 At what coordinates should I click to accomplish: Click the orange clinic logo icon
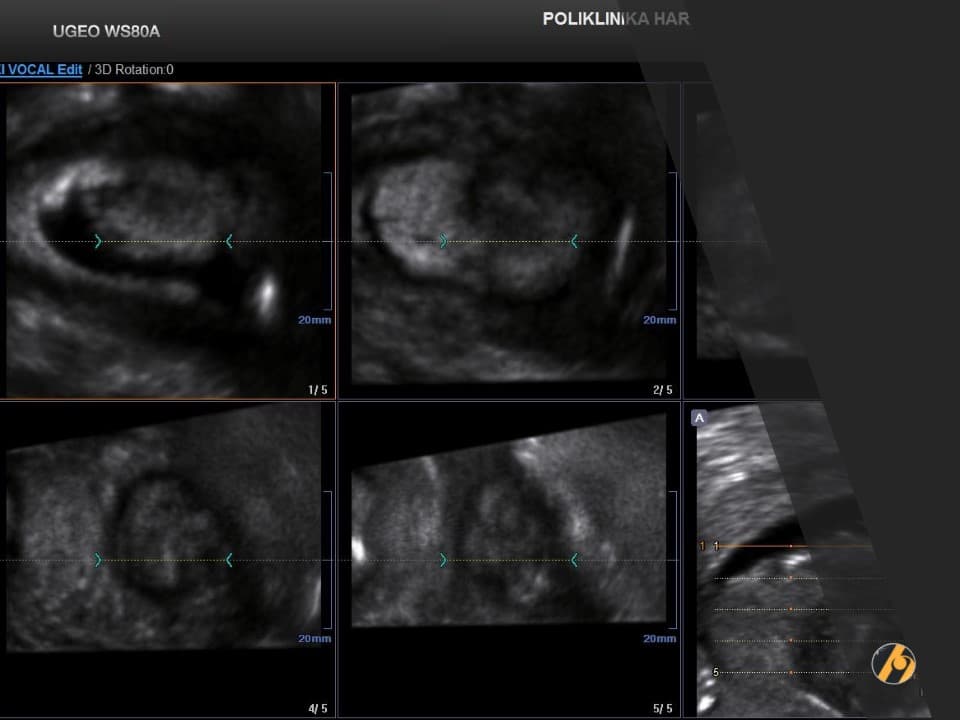[x=893, y=663]
